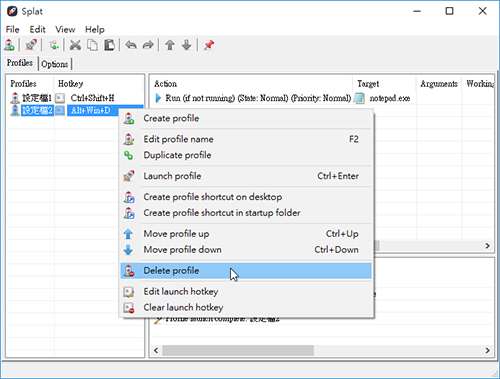The height and width of the screenshot is (379, 500).
Task: Click right arrow of the actions list scrollbar
Action: (x=487, y=246)
